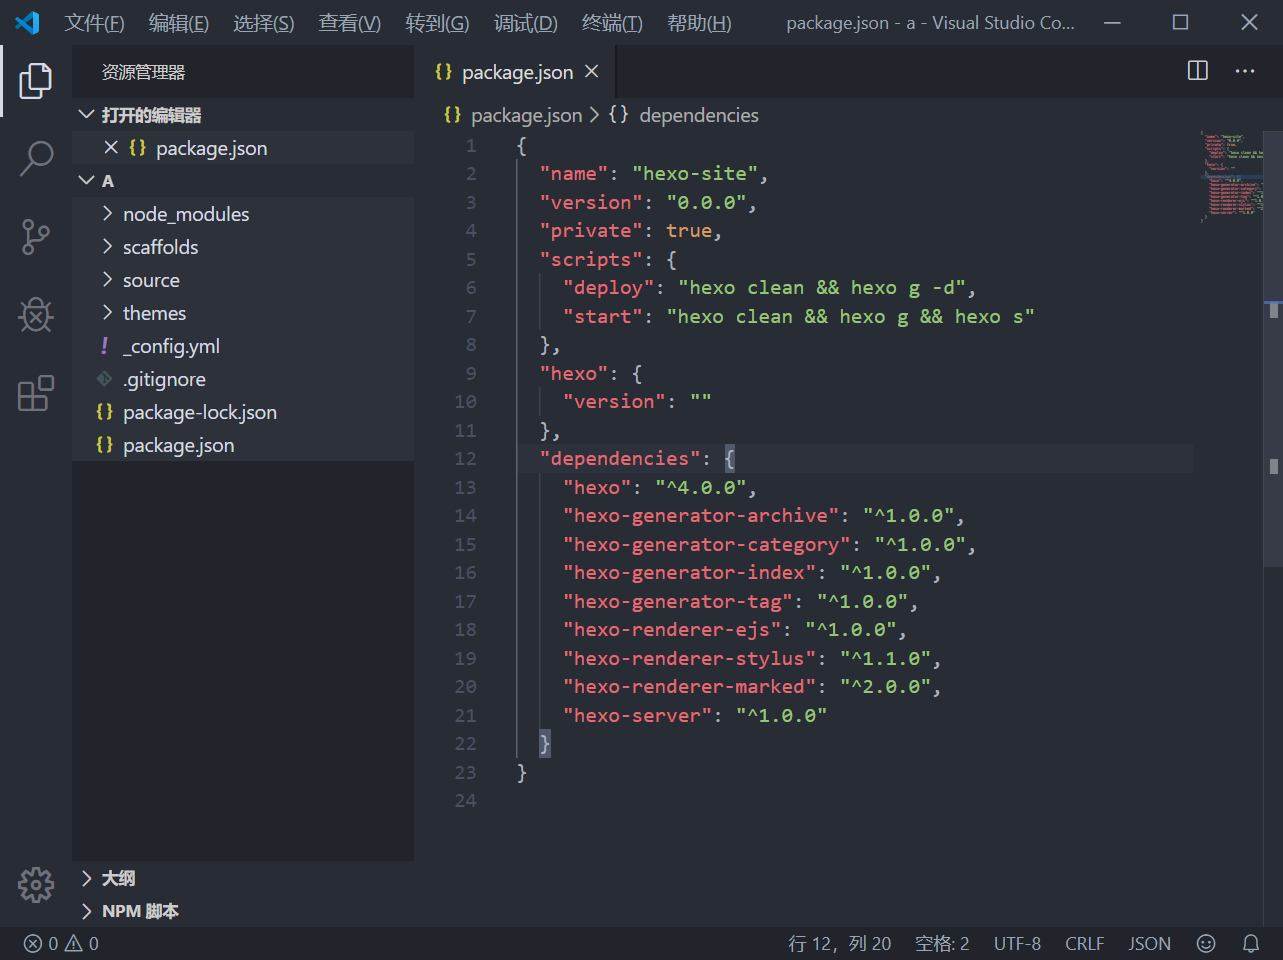Open the Search view icon
Screen dimensions: 1283x960
click(x=36, y=158)
